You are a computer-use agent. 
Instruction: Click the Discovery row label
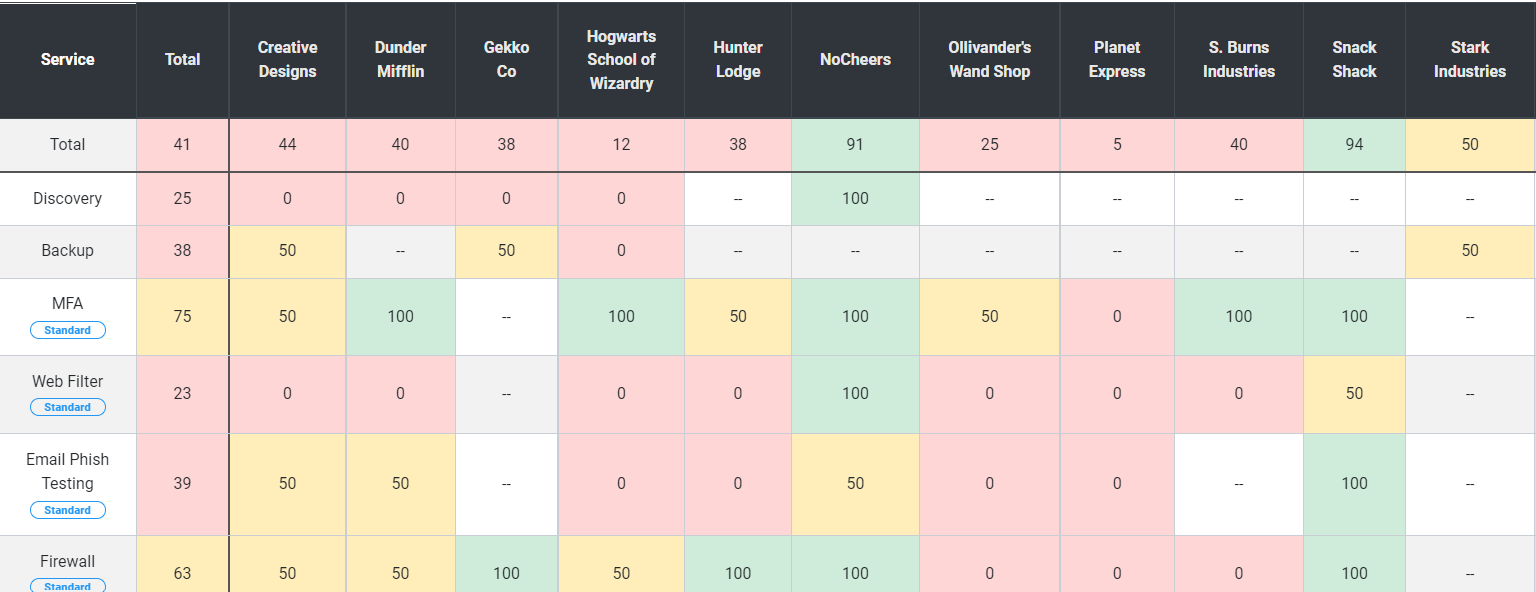pyautogui.click(x=68, y=198)
